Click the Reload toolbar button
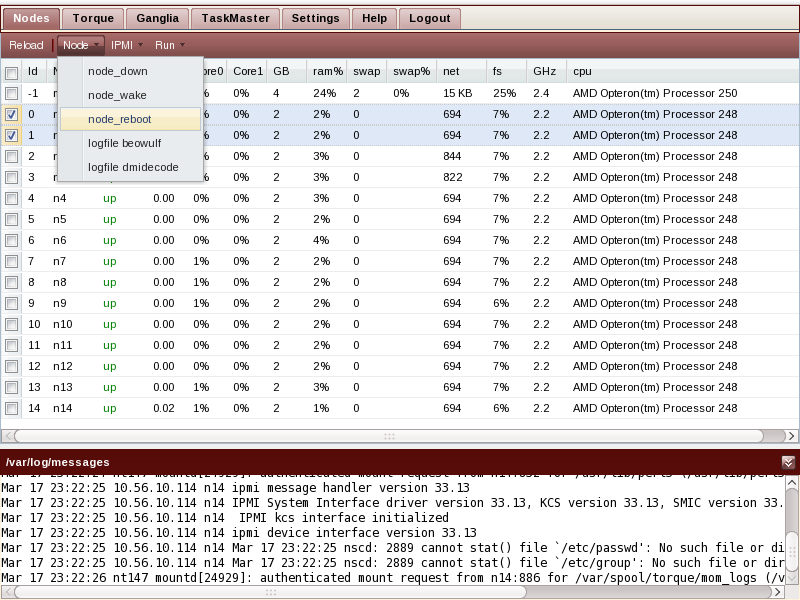The height and width of the screenshot is (600, 800). coord(26,45)
